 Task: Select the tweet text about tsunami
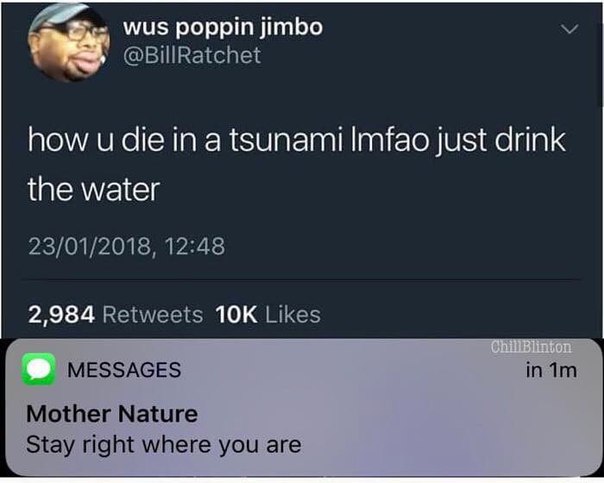(297, 164)
